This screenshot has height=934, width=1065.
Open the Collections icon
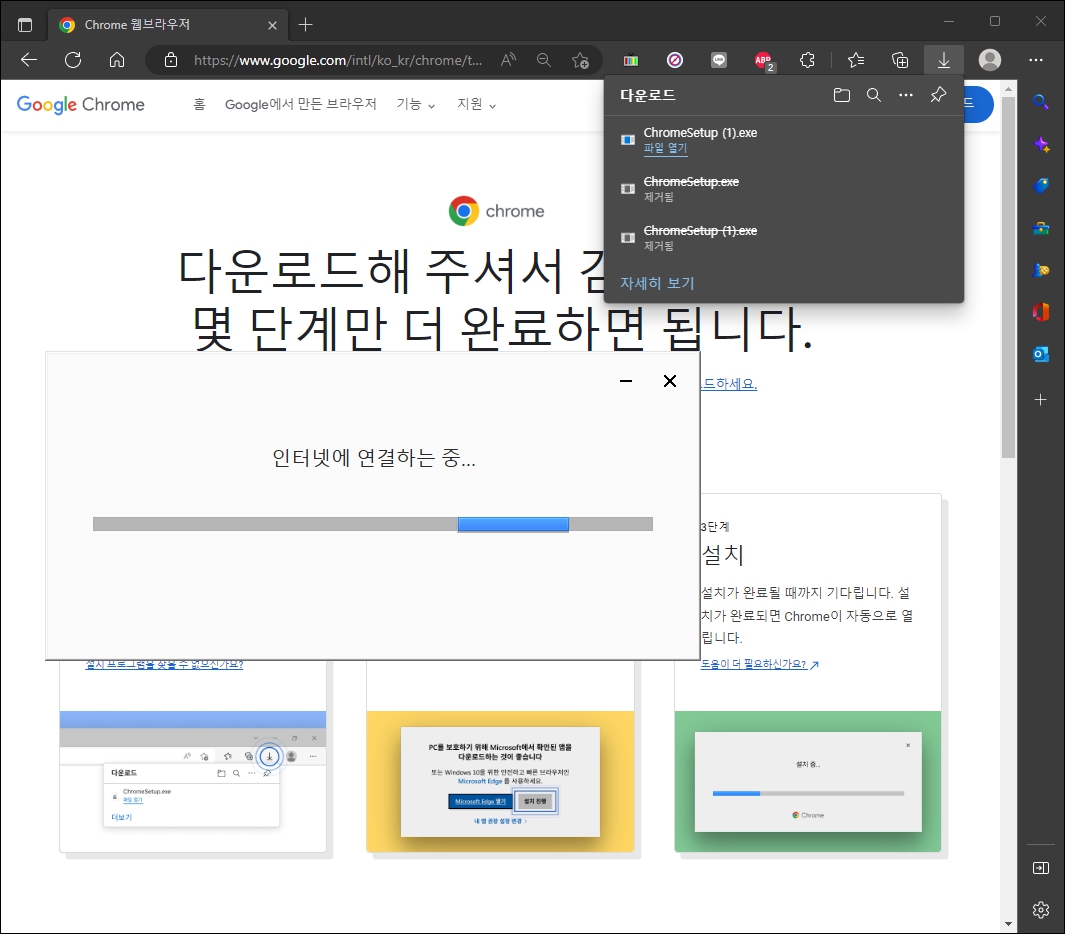(x=900, y=60)
